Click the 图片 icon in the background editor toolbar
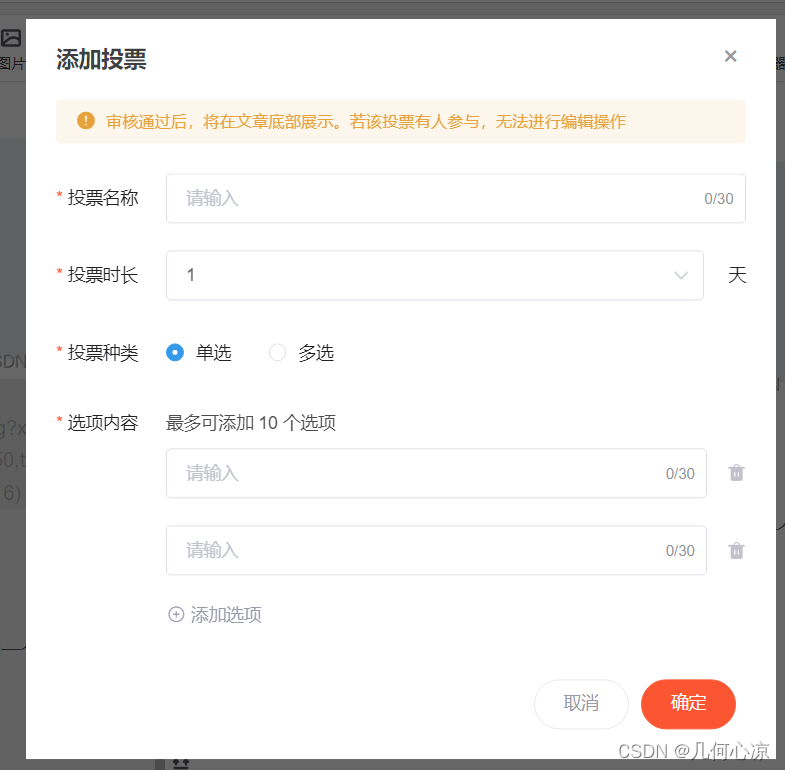 11,38
